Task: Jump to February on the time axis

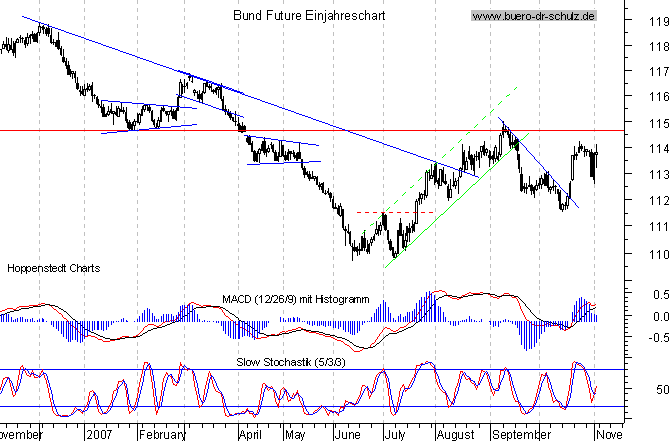Action: (x=162, y=435)
